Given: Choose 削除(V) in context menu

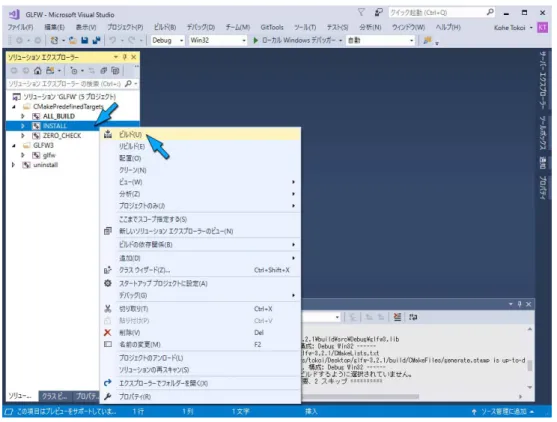Looking at the screenshot, I should point(200,332).
